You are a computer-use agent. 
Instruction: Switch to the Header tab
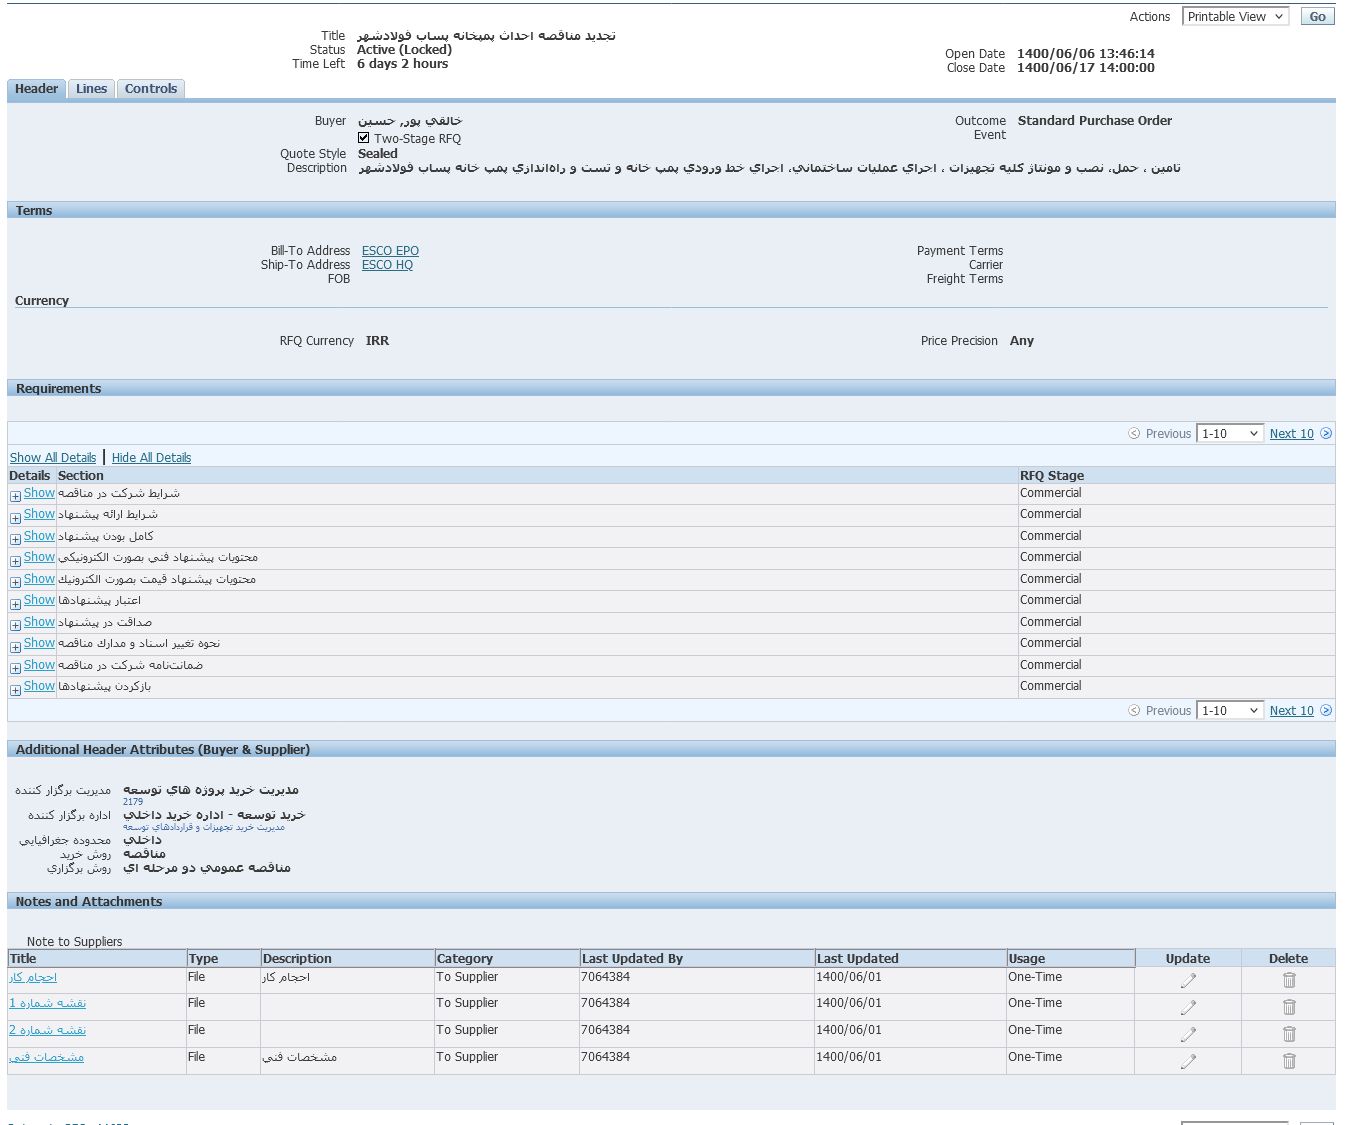36,89
